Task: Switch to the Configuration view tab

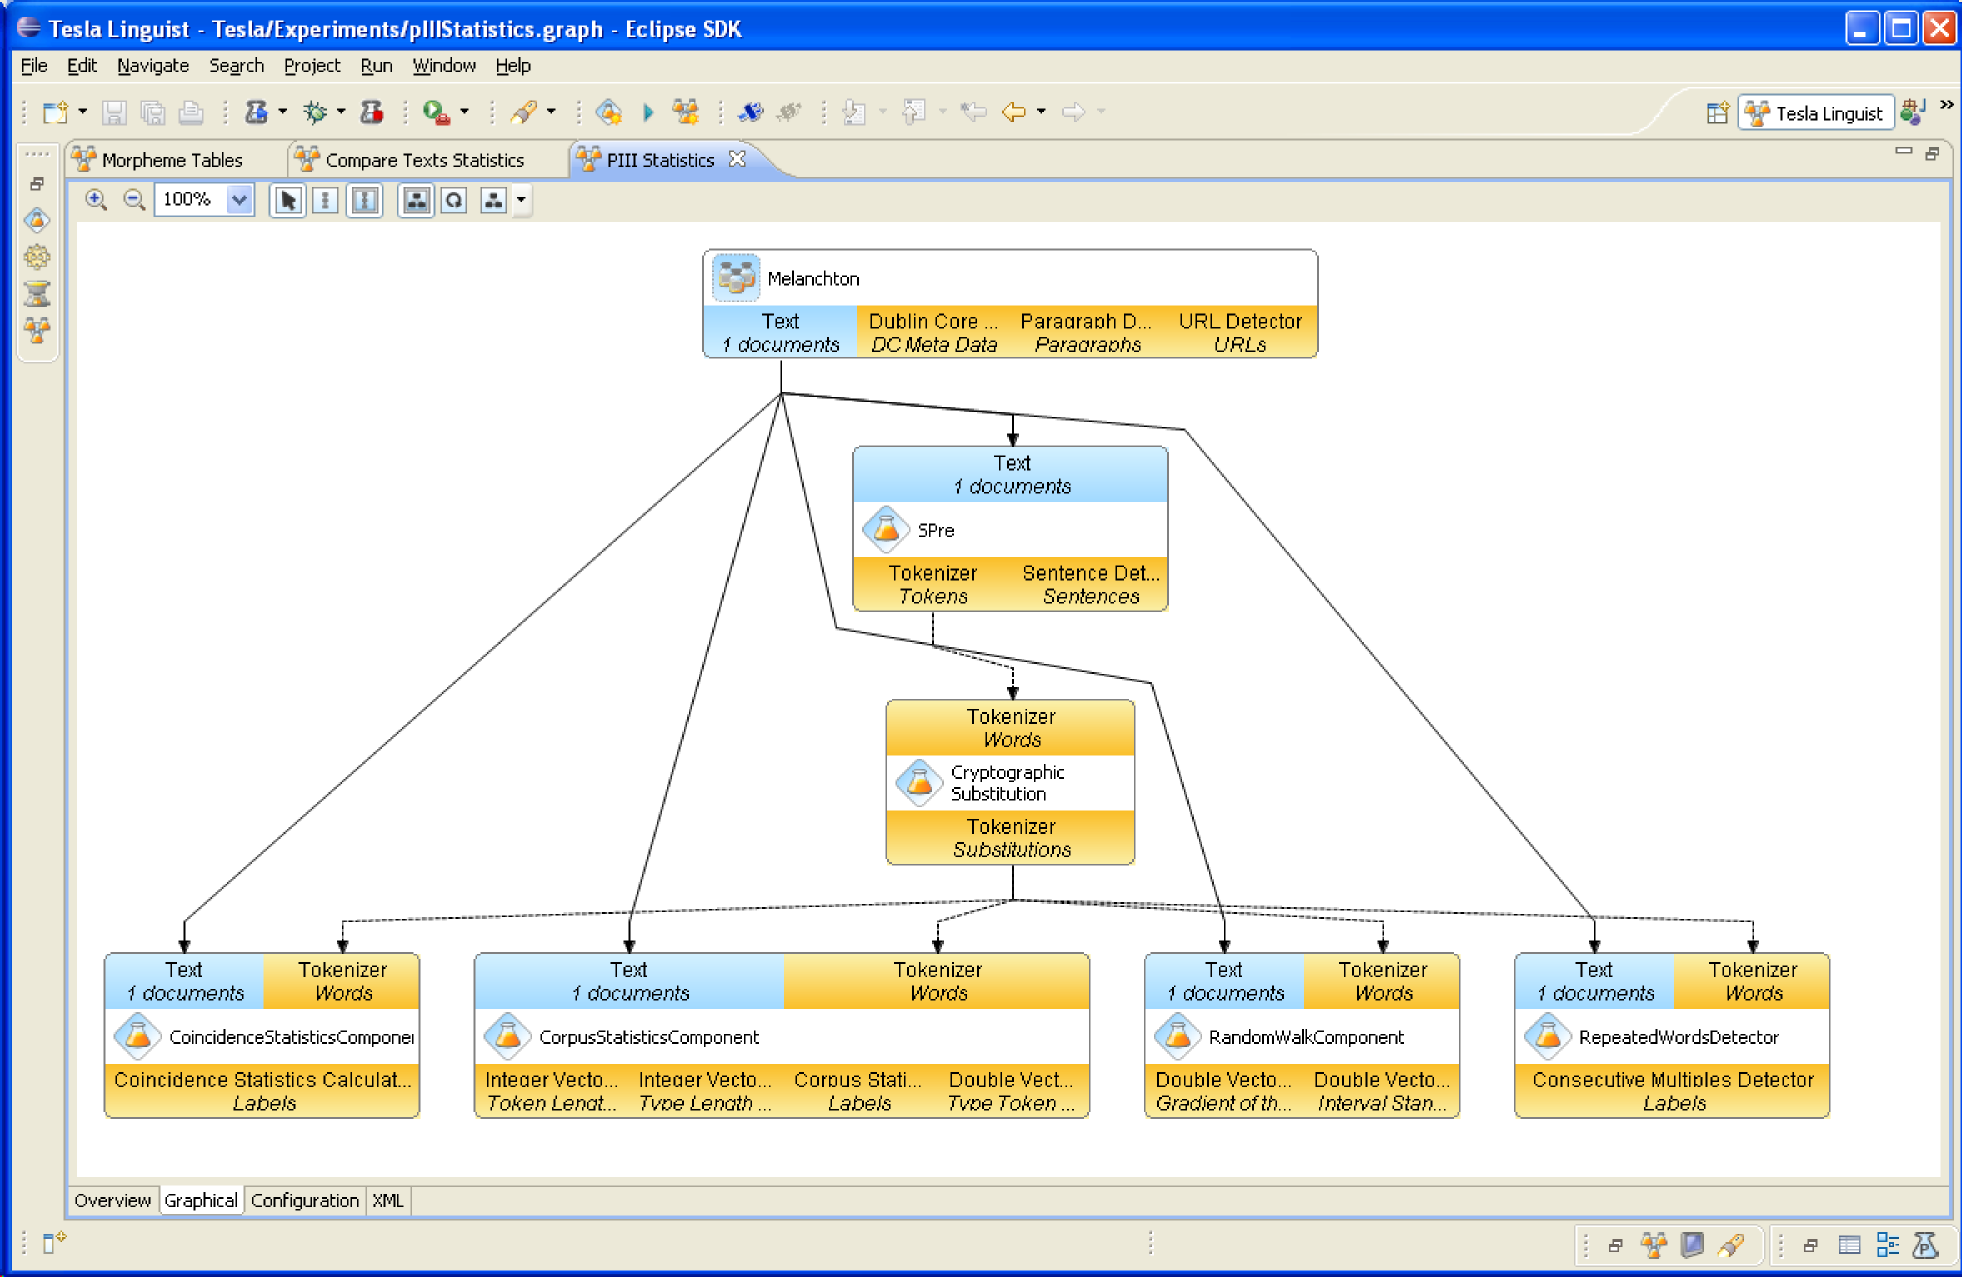Action: coord(304,1200)
